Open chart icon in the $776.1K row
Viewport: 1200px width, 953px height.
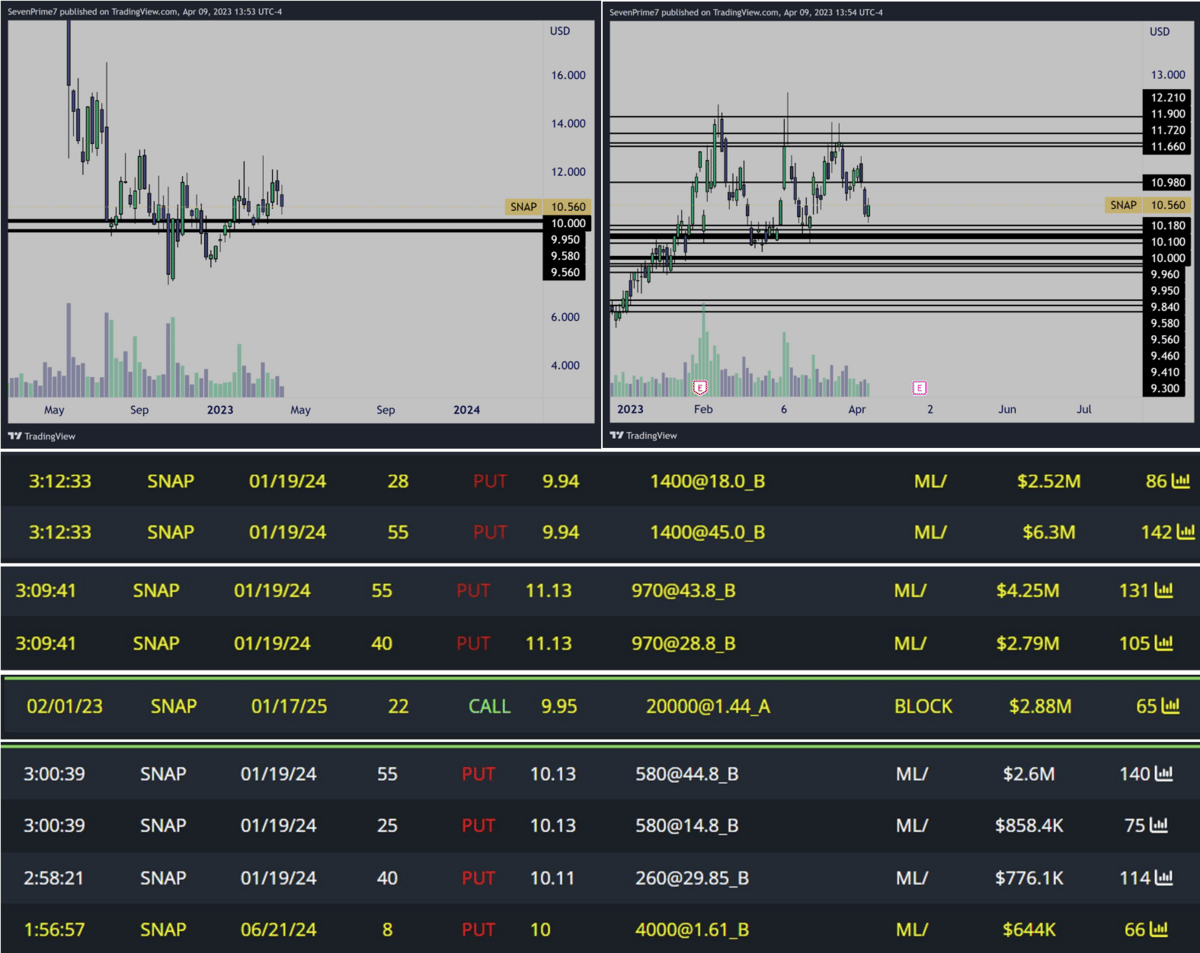pos(1164,877)
